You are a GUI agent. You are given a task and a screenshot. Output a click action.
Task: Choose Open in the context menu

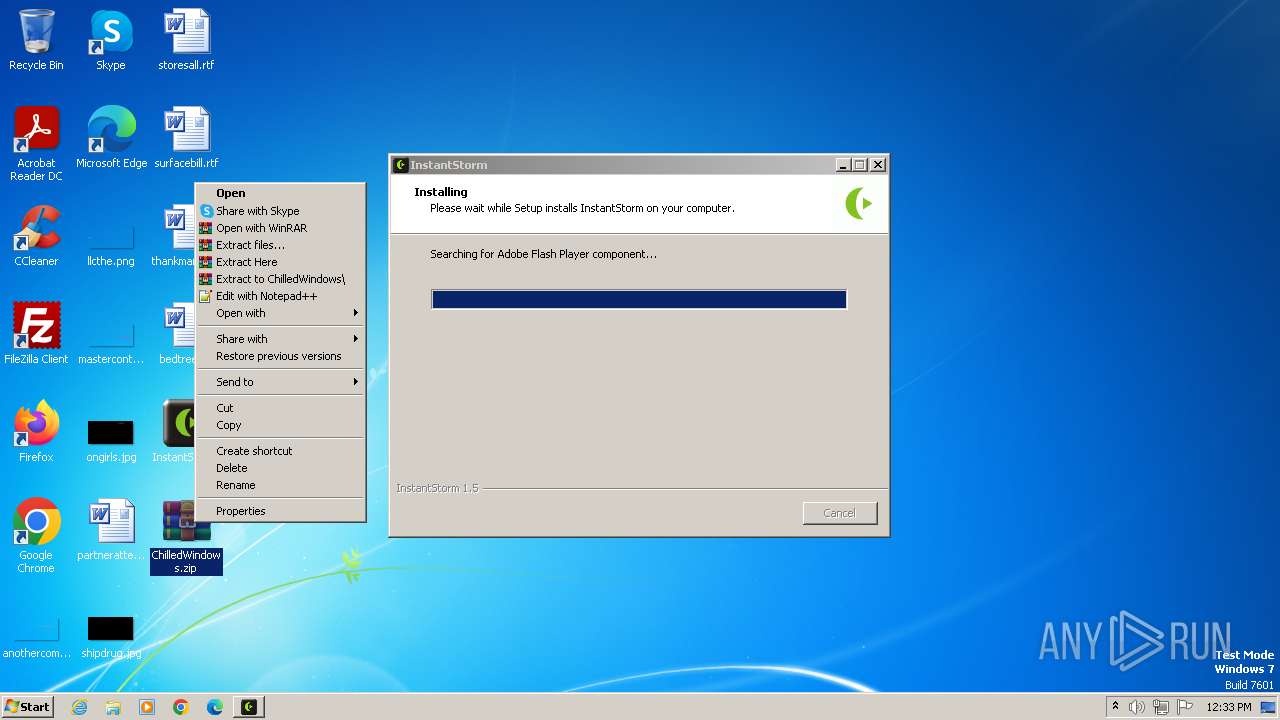pos(280,193)
